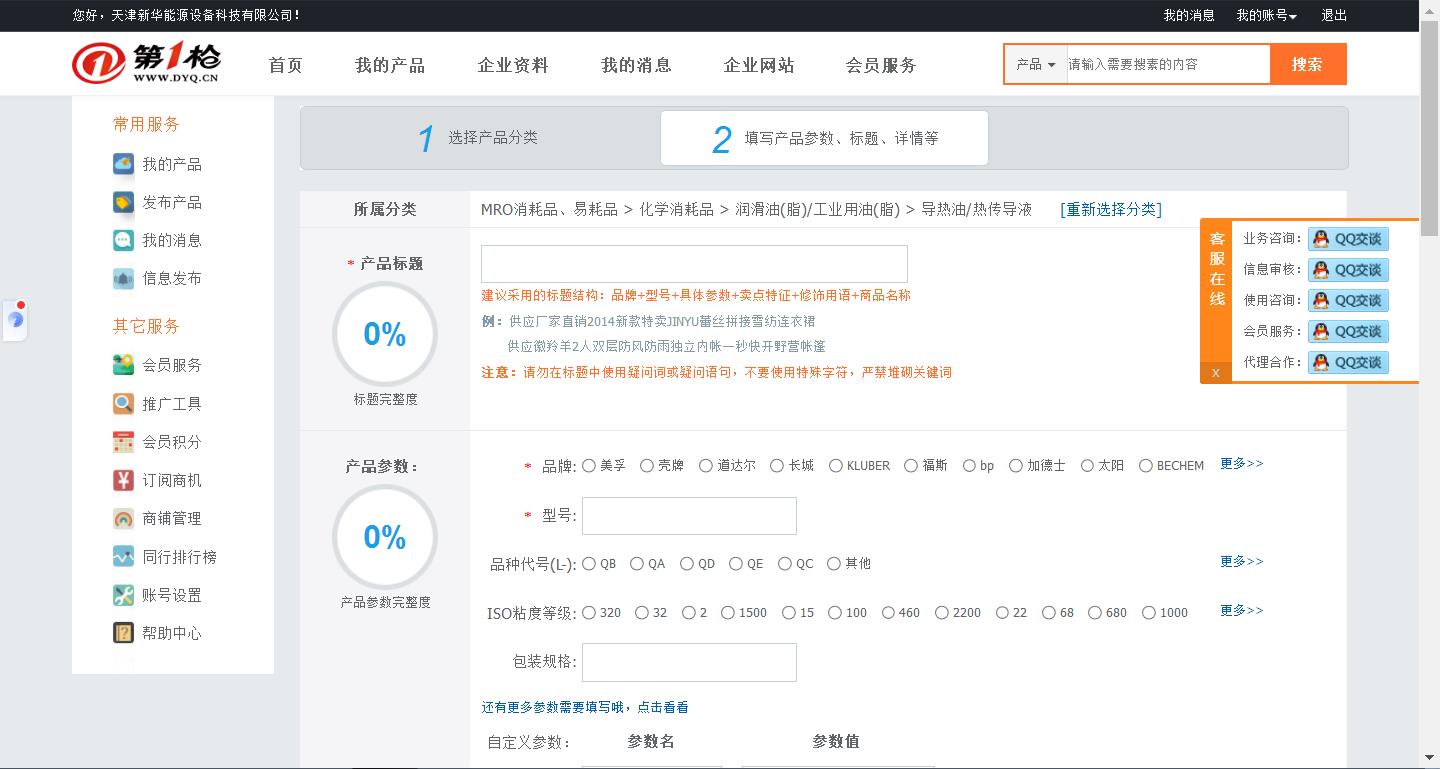Open 信息发布 sidebar icon
This screenshot has width=1440, height=769.
(x=123, y=278)
